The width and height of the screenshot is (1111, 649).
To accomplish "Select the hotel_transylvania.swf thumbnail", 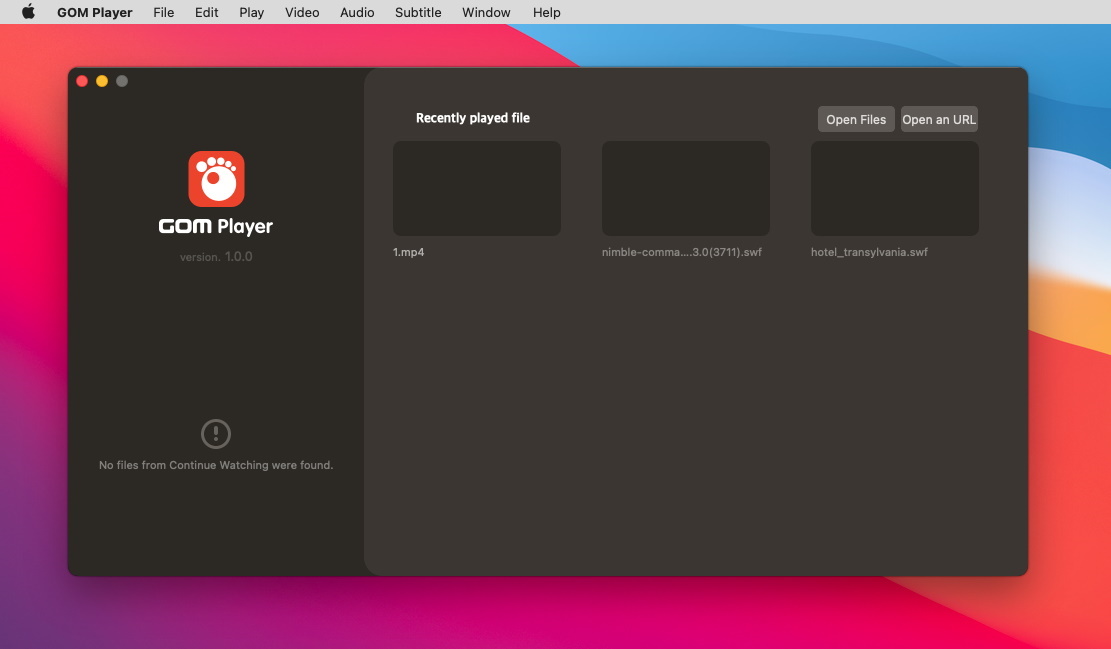I will pyautogui.click(x=895, y=188).
